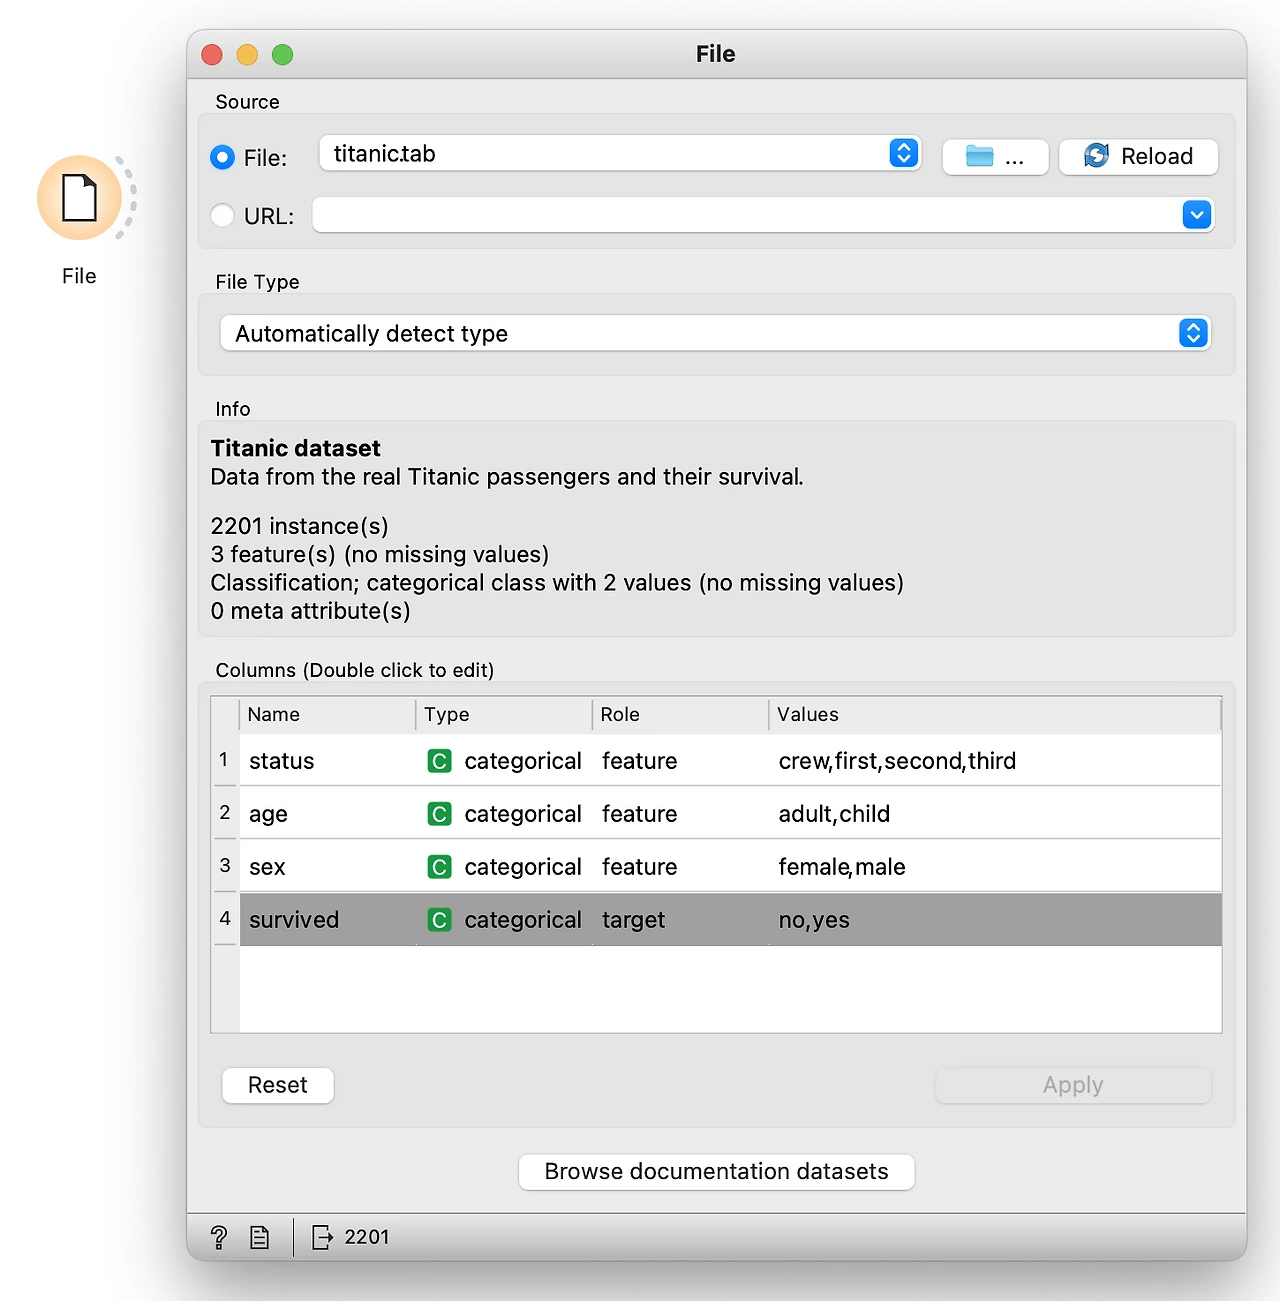Click the values cell female,male
The width and height of the screenshot is (1280, 1301).
(995, 867)
